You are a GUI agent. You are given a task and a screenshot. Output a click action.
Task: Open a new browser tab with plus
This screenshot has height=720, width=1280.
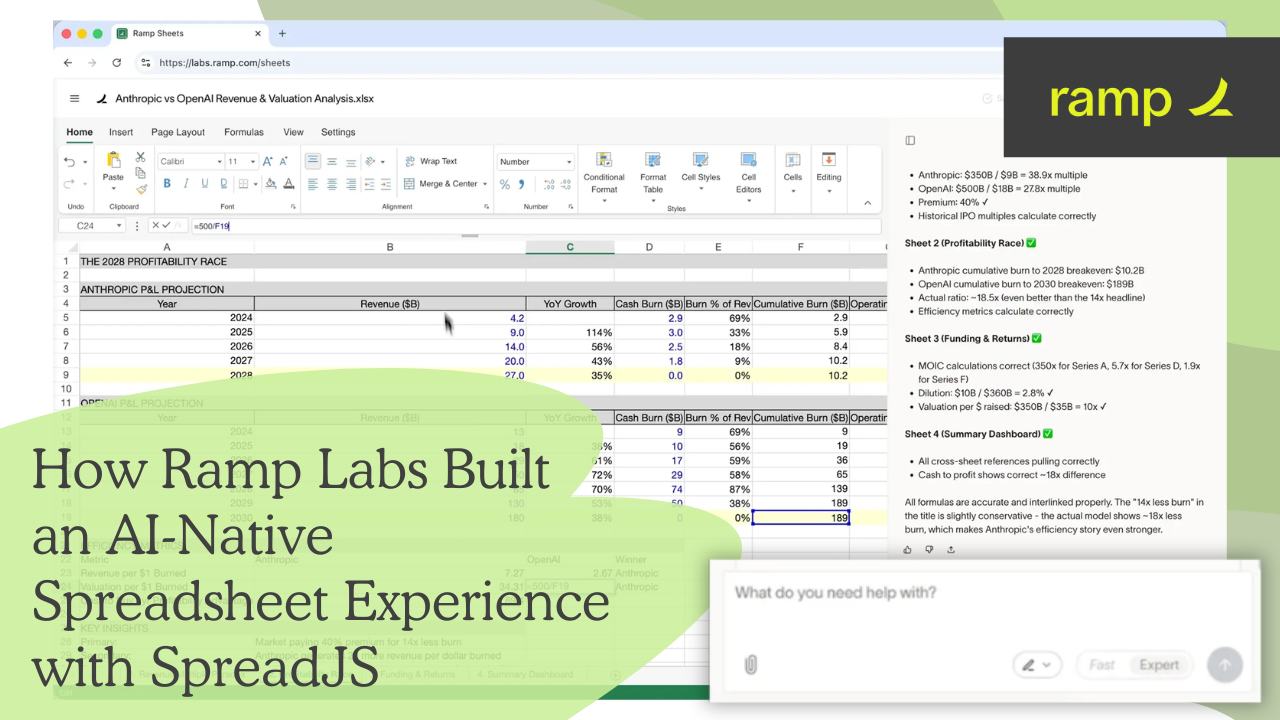coord(282,33)
